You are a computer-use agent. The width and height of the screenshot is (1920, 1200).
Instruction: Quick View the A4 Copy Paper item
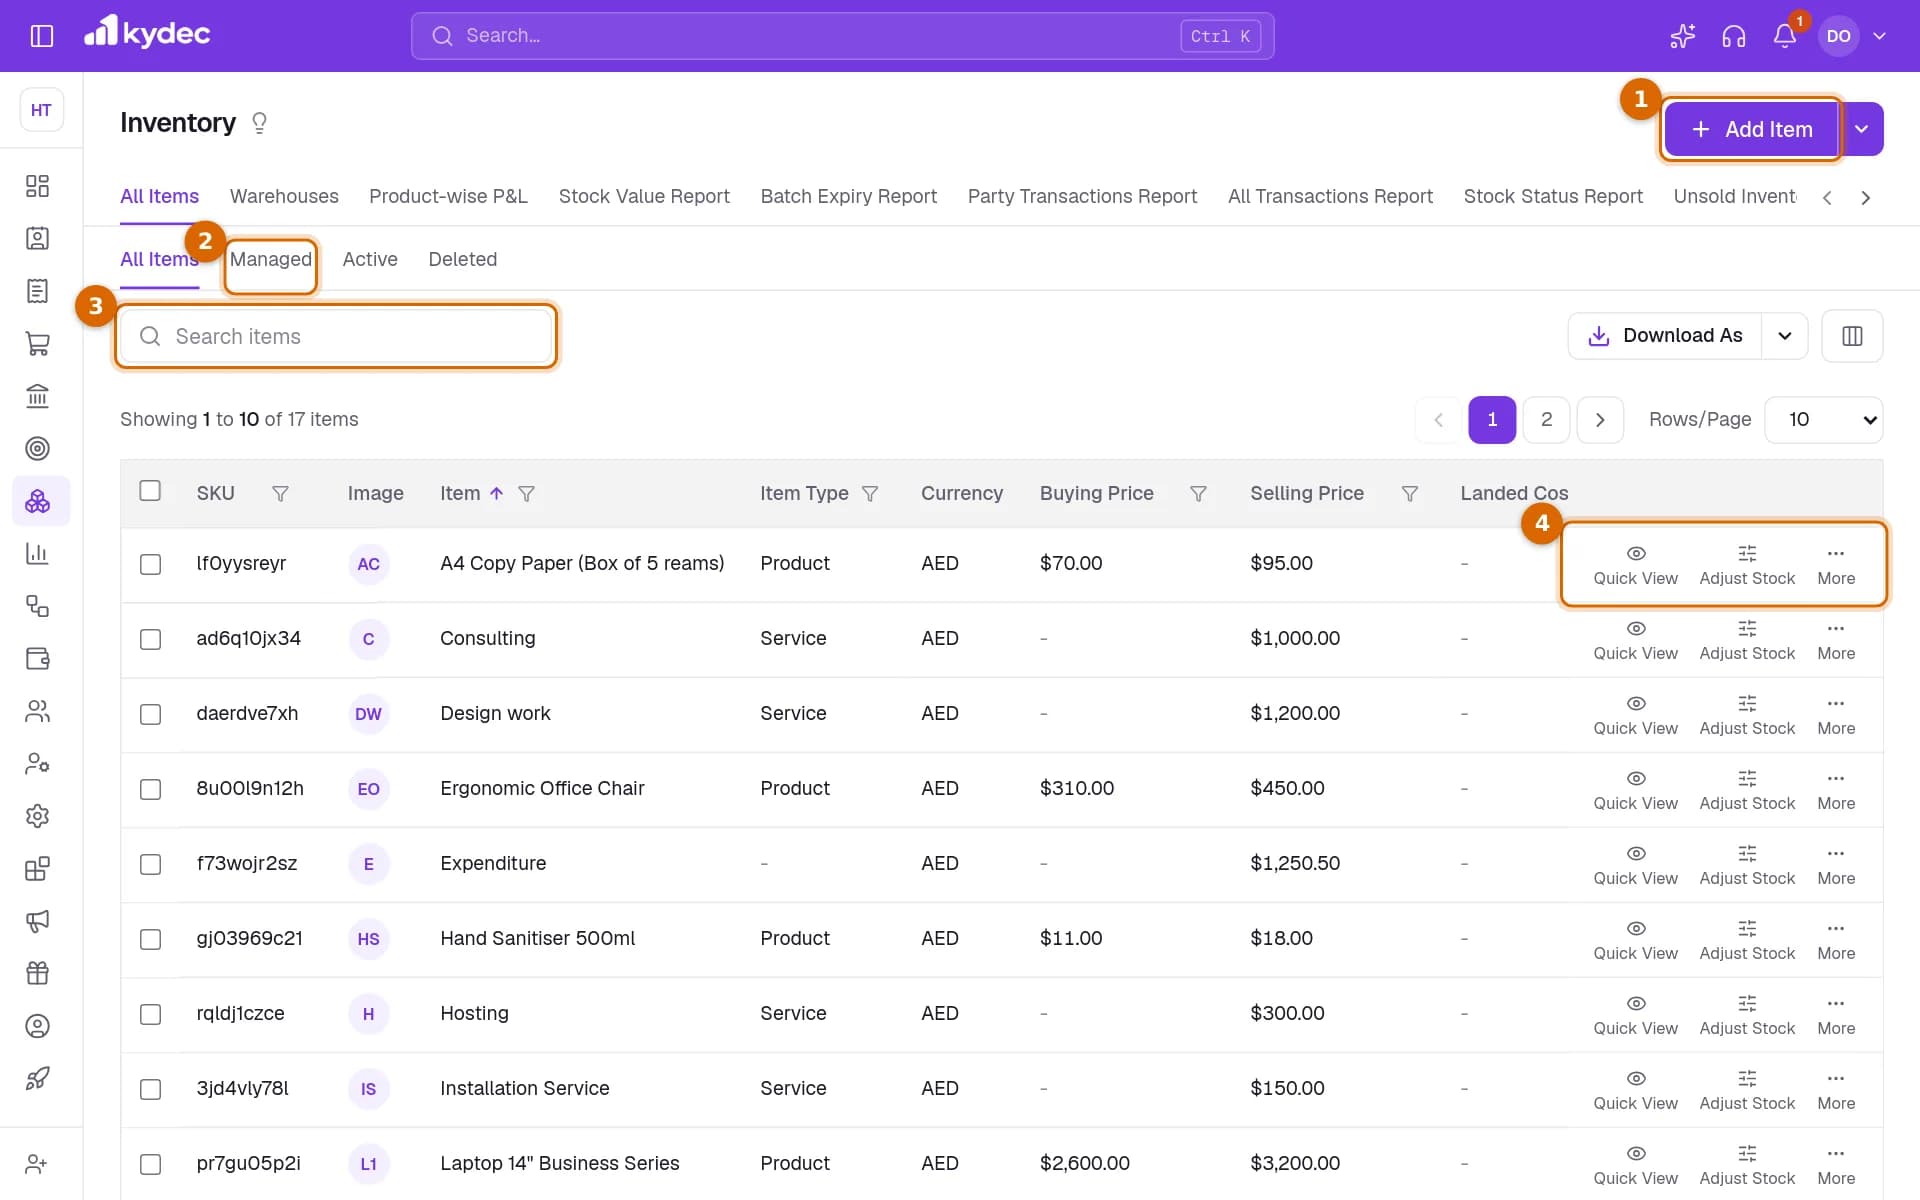(x=1635, y=565)
